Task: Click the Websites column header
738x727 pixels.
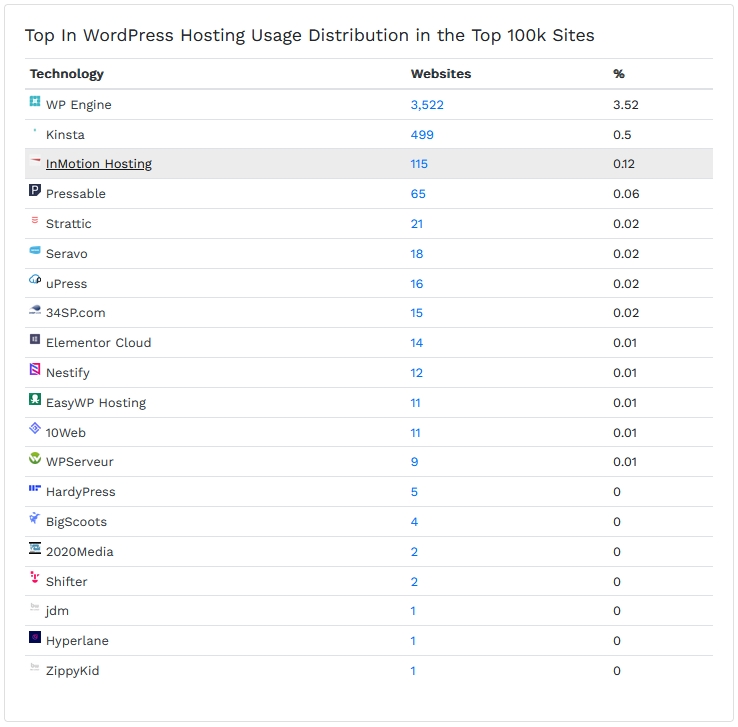Action: click(441, 74)
